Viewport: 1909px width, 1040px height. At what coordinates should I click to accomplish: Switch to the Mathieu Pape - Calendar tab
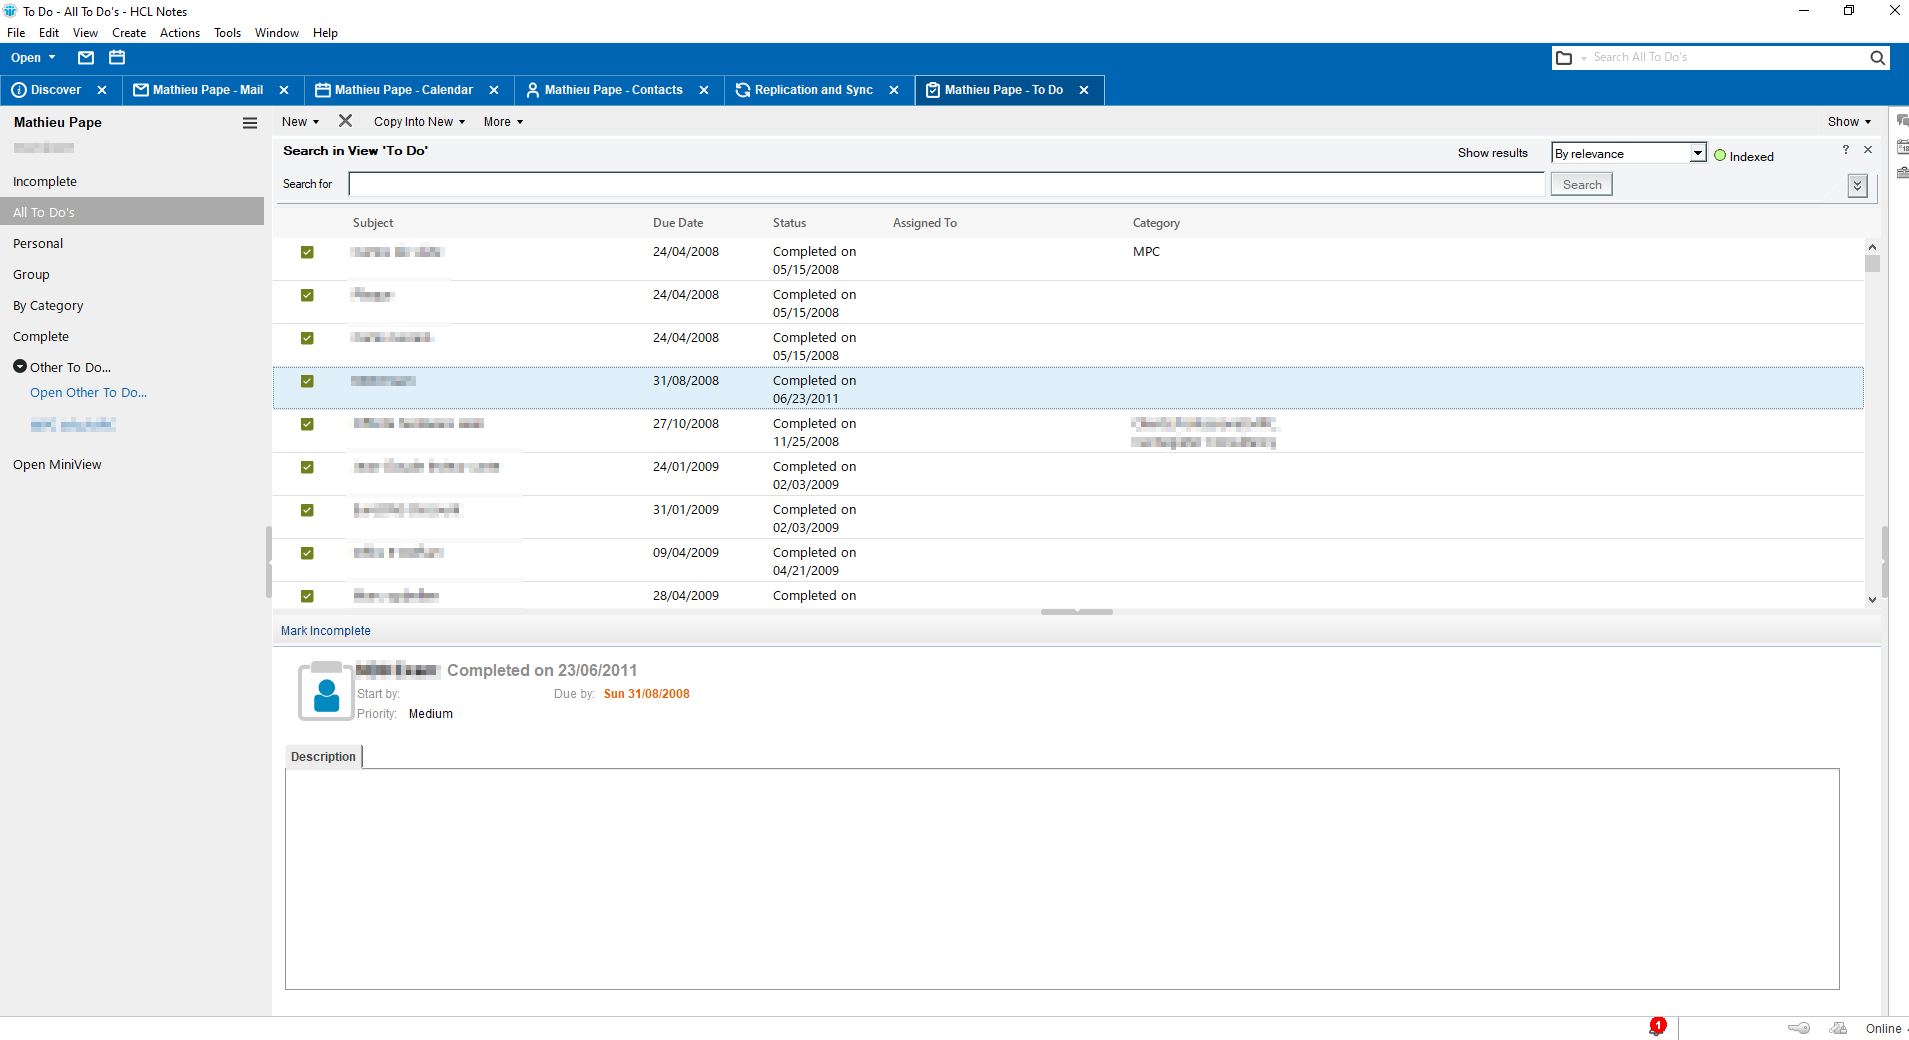(x=403, y=90)
